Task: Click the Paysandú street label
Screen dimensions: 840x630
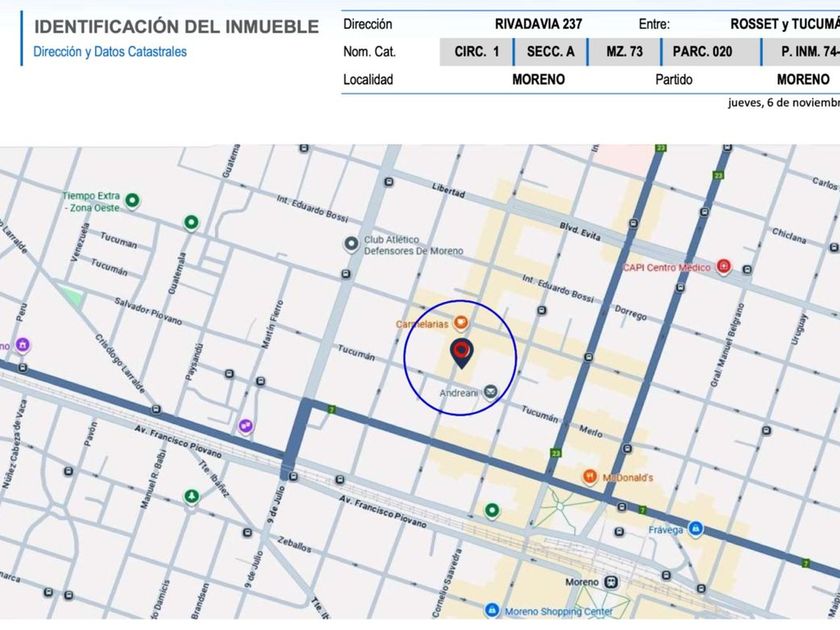Action: [194, 362]
